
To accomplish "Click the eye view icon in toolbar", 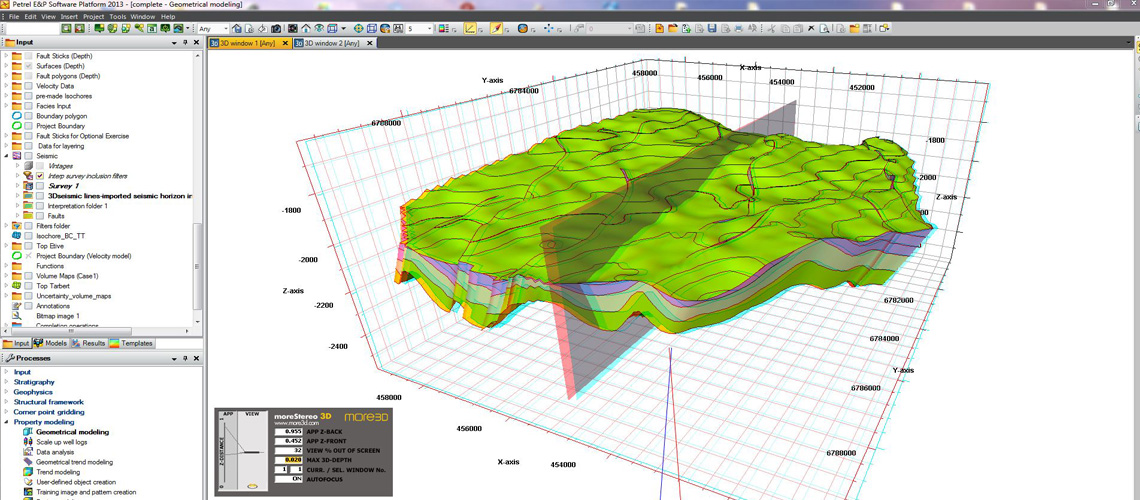I will pos(319,28).
